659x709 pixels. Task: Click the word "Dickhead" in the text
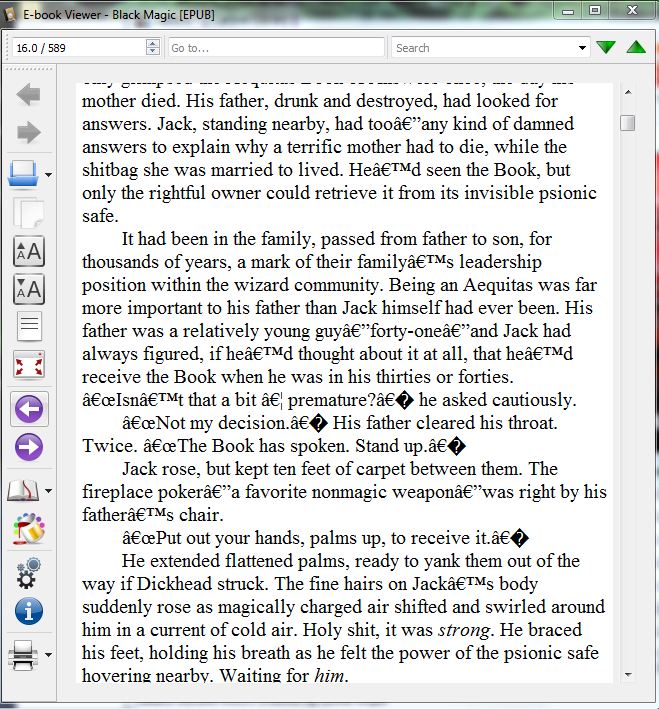[174, 584]
